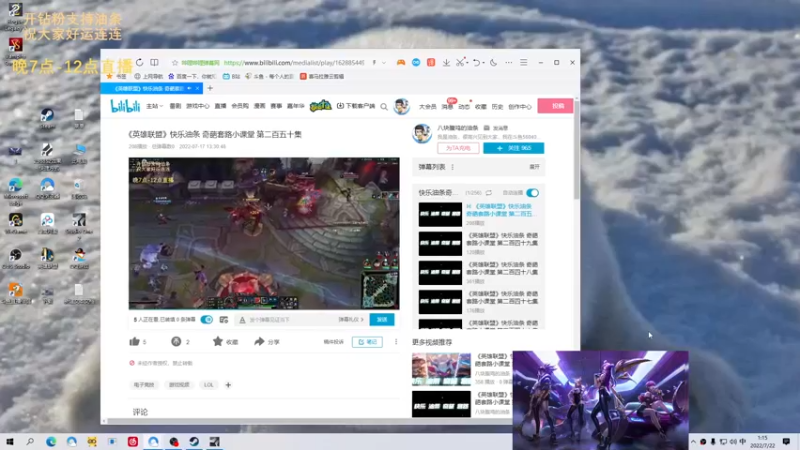Open the three-dot more tools icon

pyautogui.click(x=509, y=62)
